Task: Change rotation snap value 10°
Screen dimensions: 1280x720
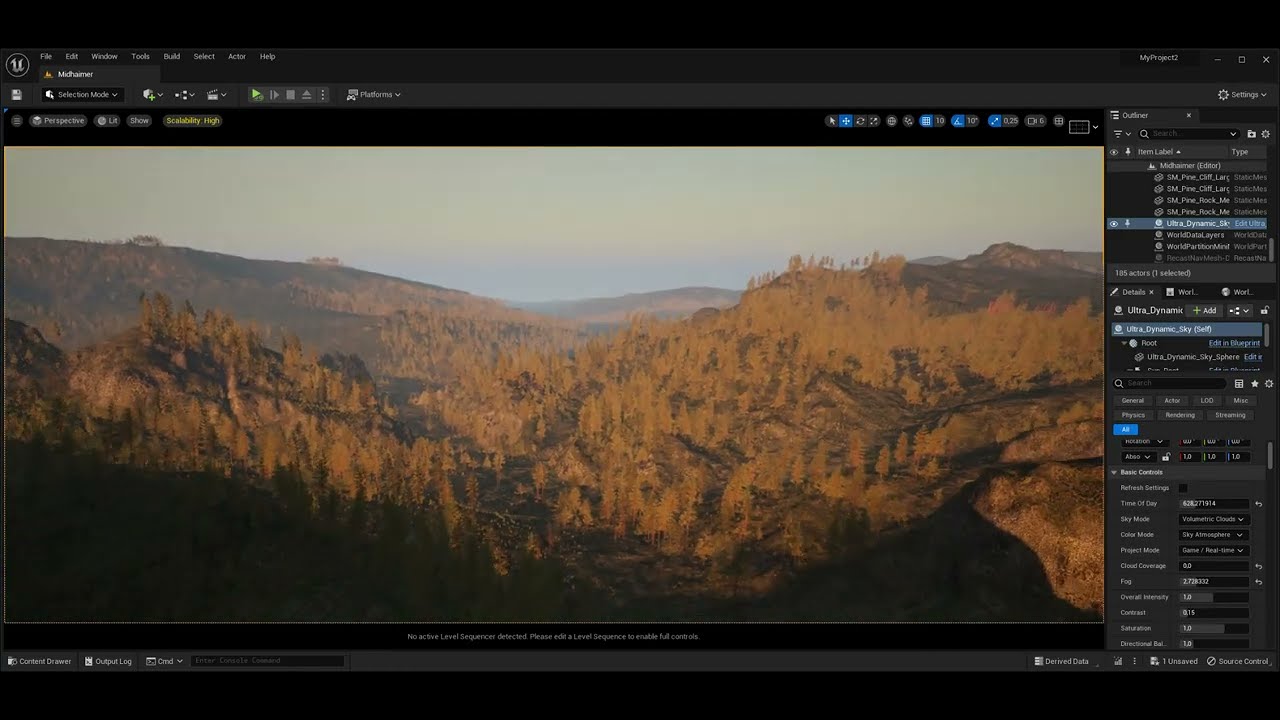Action: tap(972, 121)
